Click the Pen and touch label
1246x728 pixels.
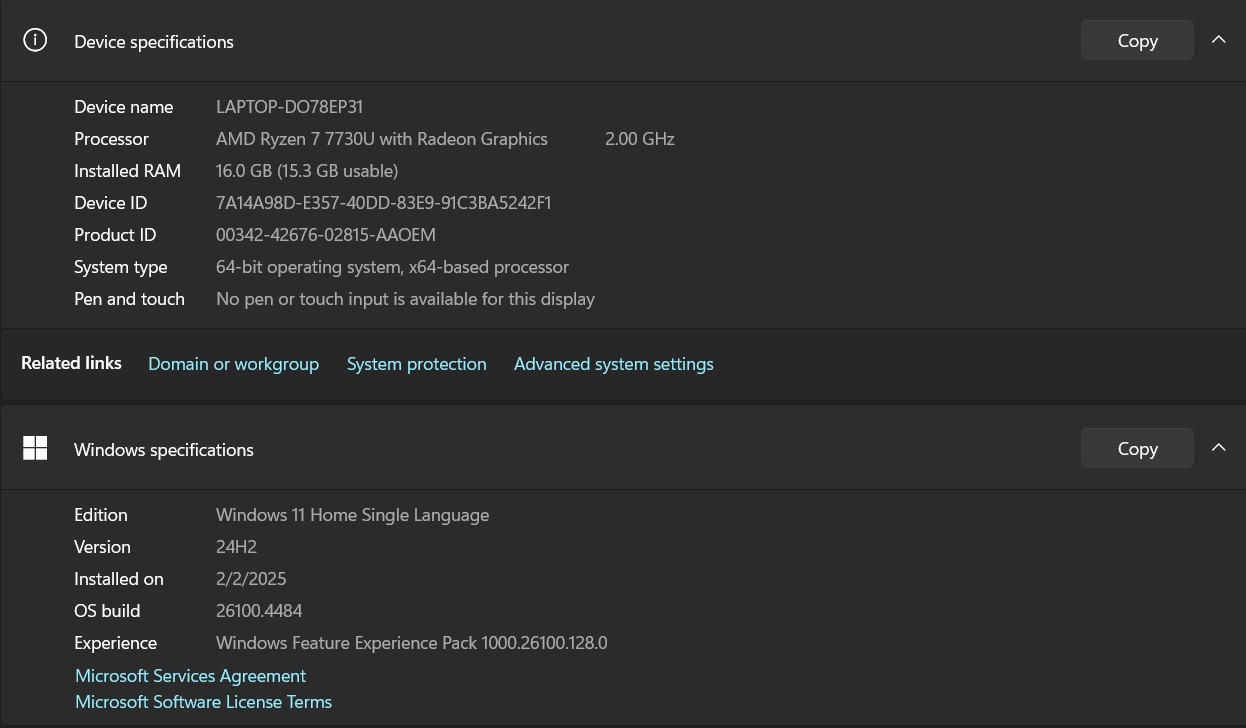click(129, 299)
